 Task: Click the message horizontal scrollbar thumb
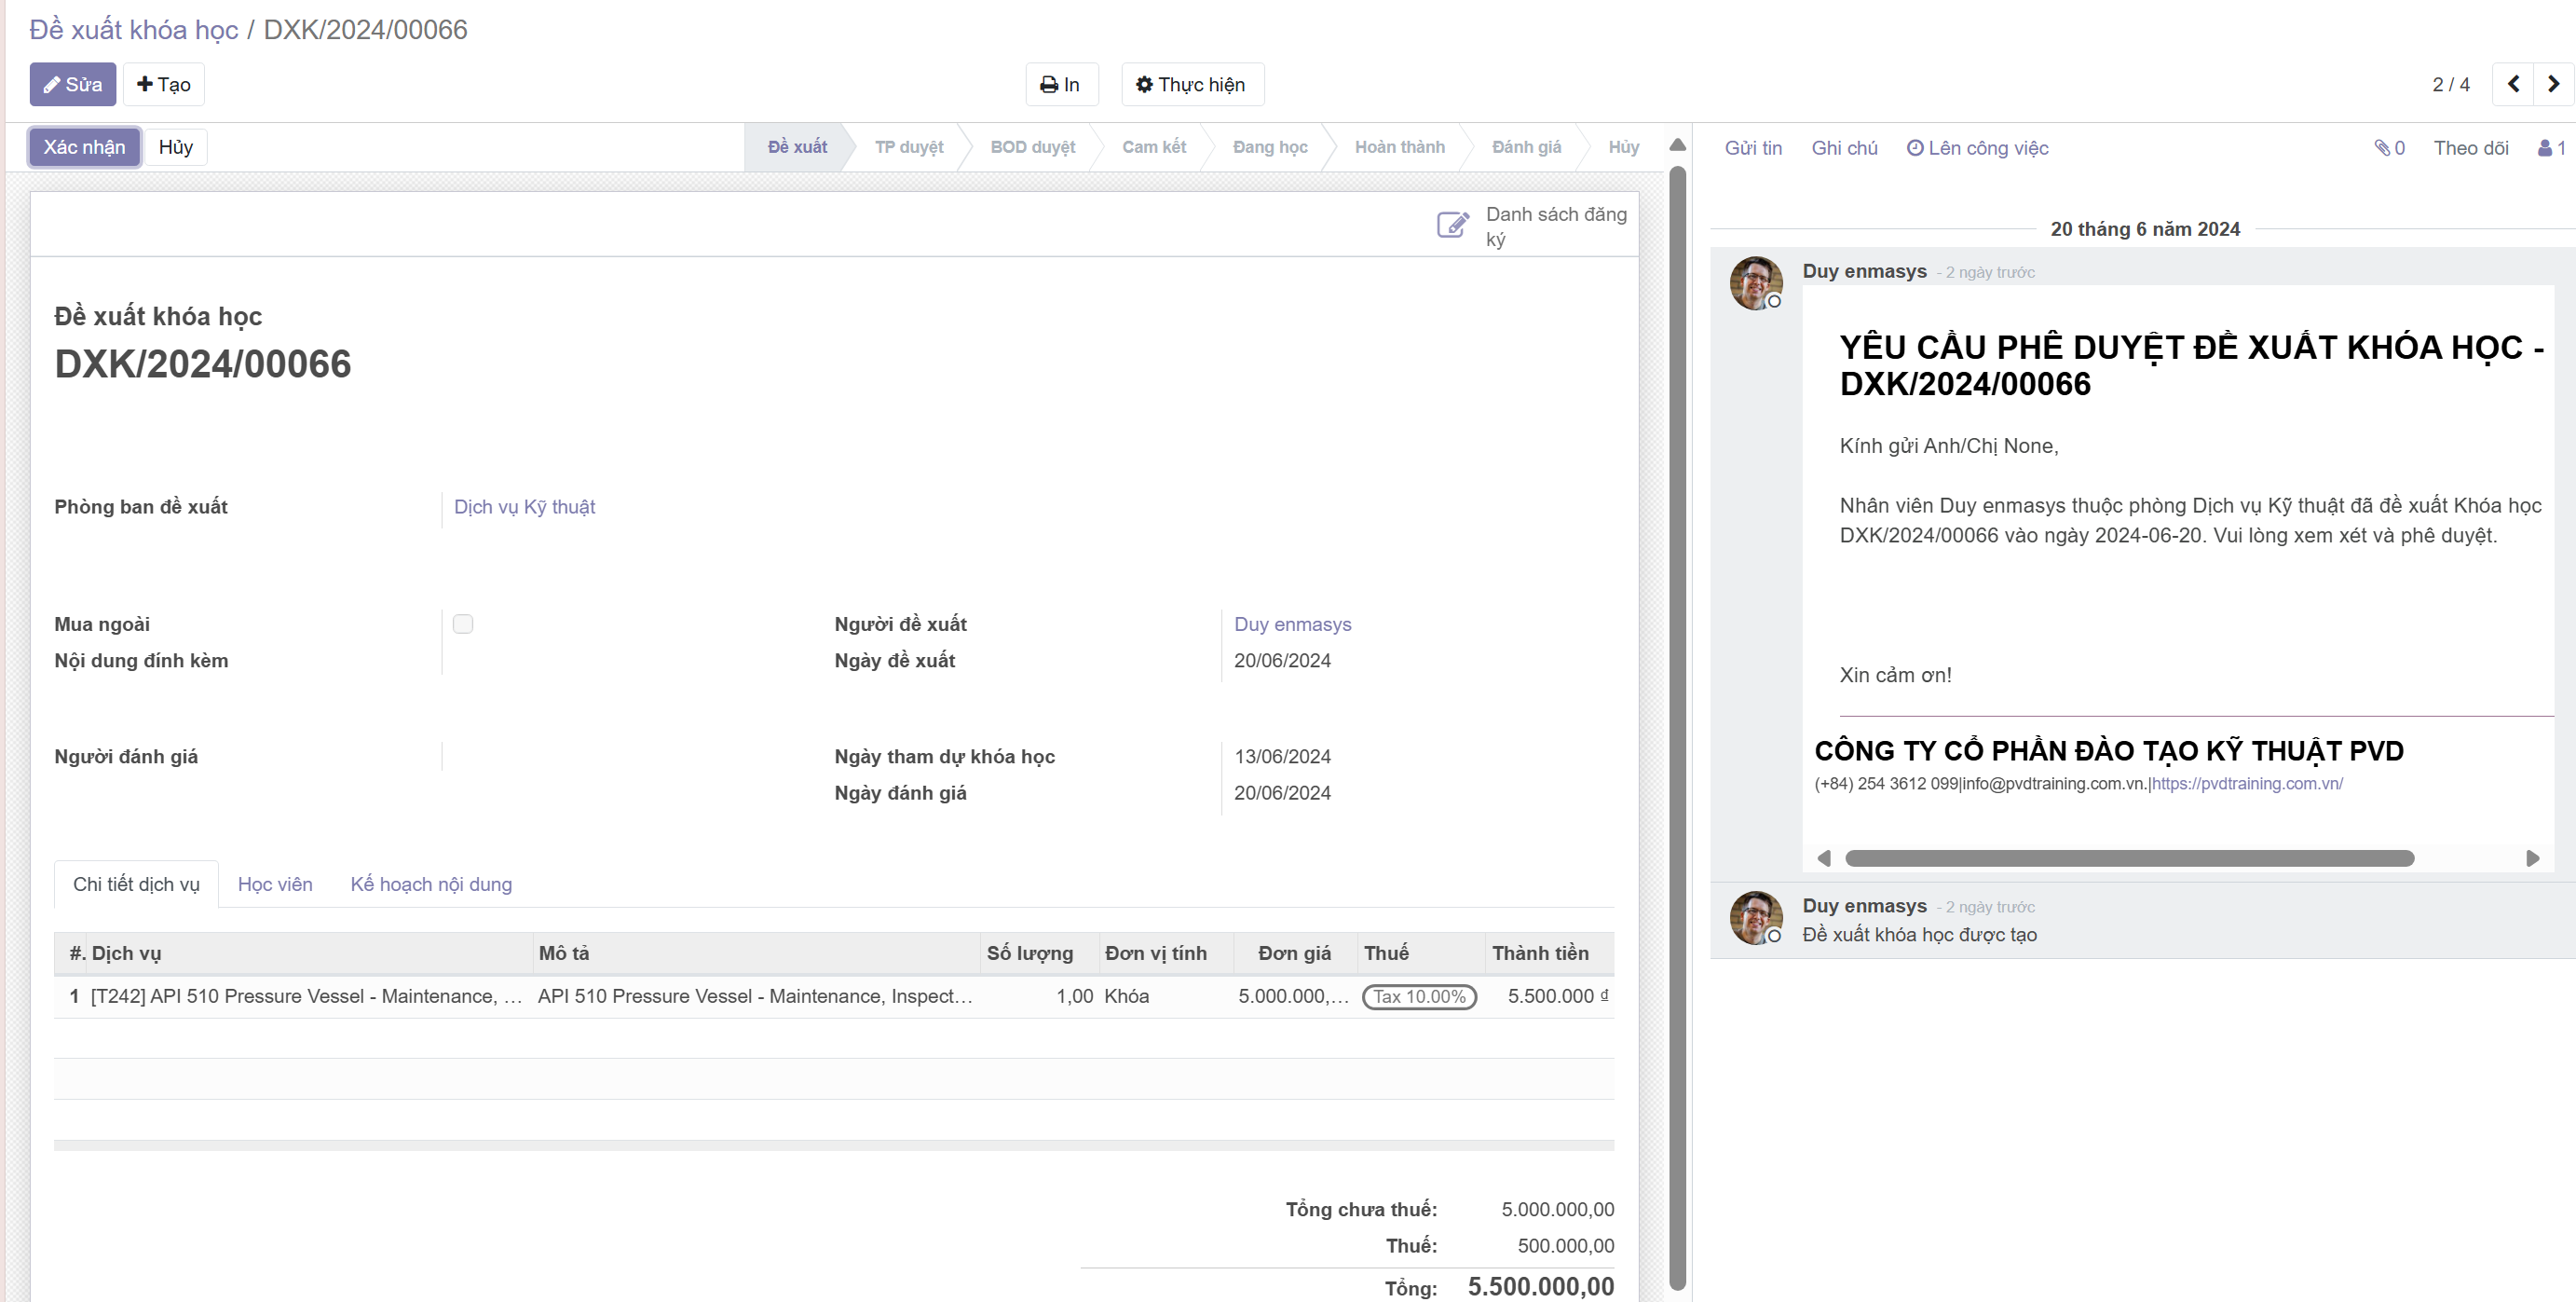click(2128, 858)
